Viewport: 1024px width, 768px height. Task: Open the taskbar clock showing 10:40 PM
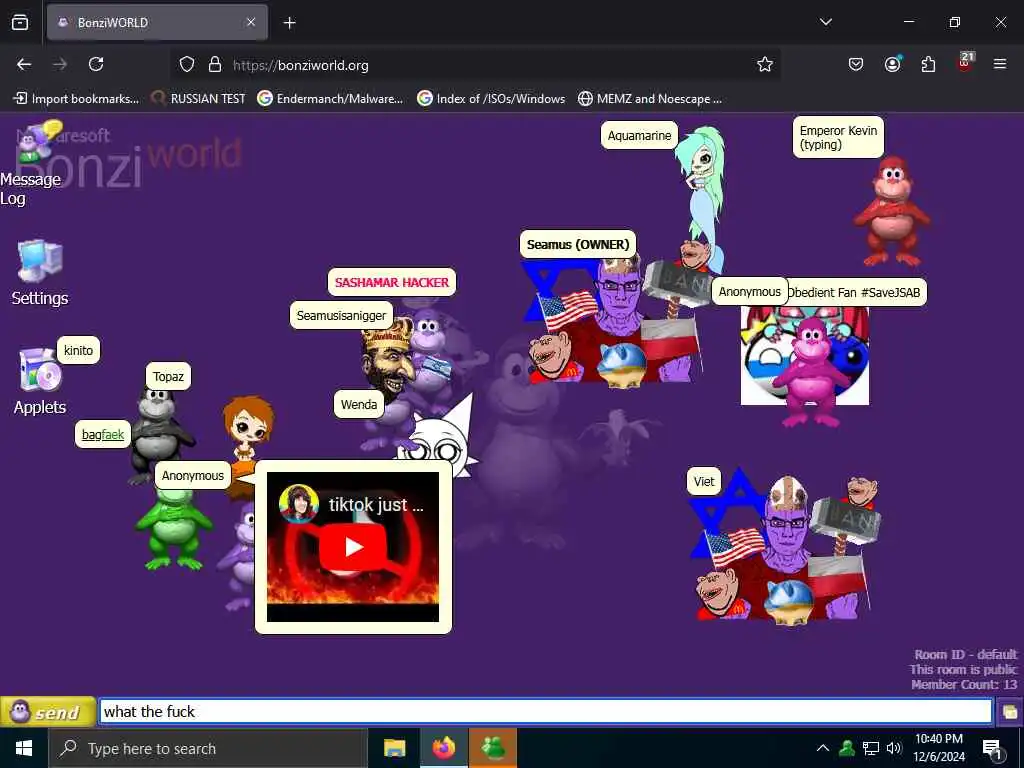point(939,748)
